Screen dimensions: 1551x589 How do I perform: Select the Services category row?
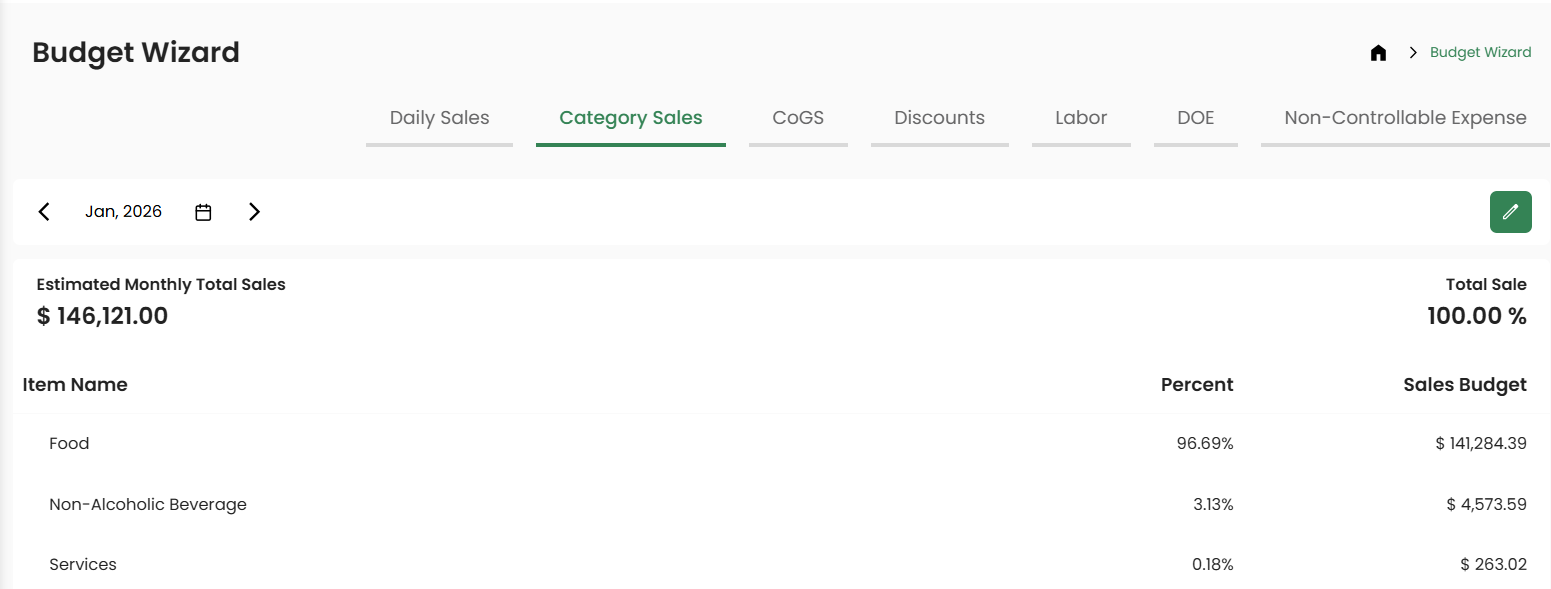coord(83,564)
